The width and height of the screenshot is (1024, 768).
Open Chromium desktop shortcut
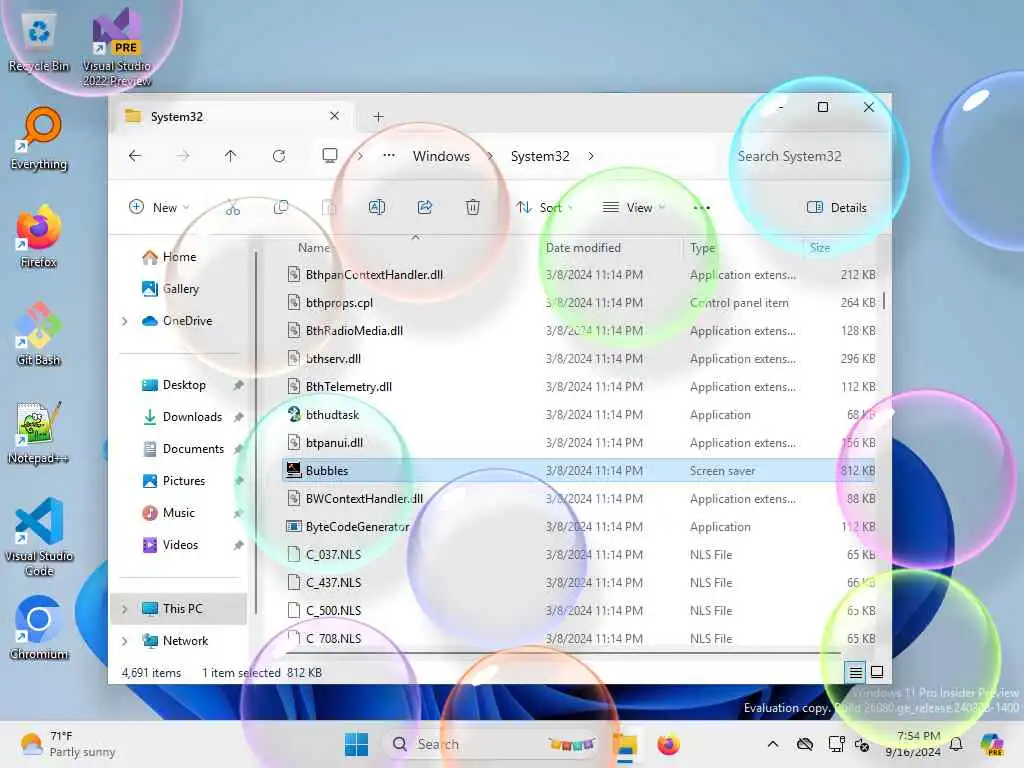coord(39,628)
